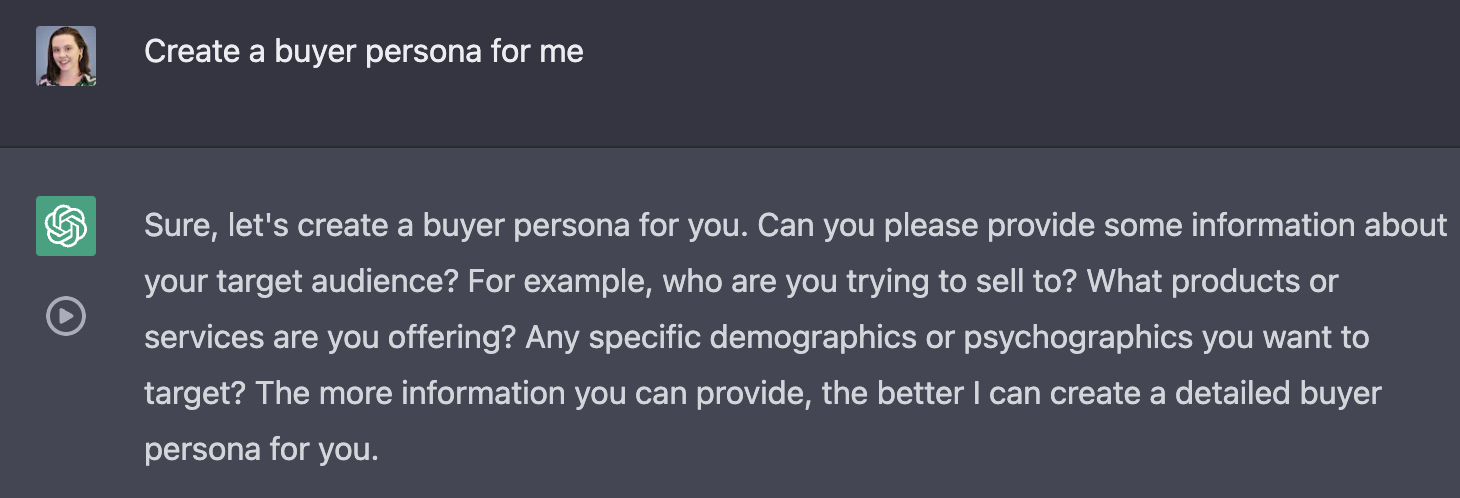The height and width of the screenshot is (498, 1460).
Task: Click the words "you want to" ending the third line
Action: click(x=1285, y=338)
